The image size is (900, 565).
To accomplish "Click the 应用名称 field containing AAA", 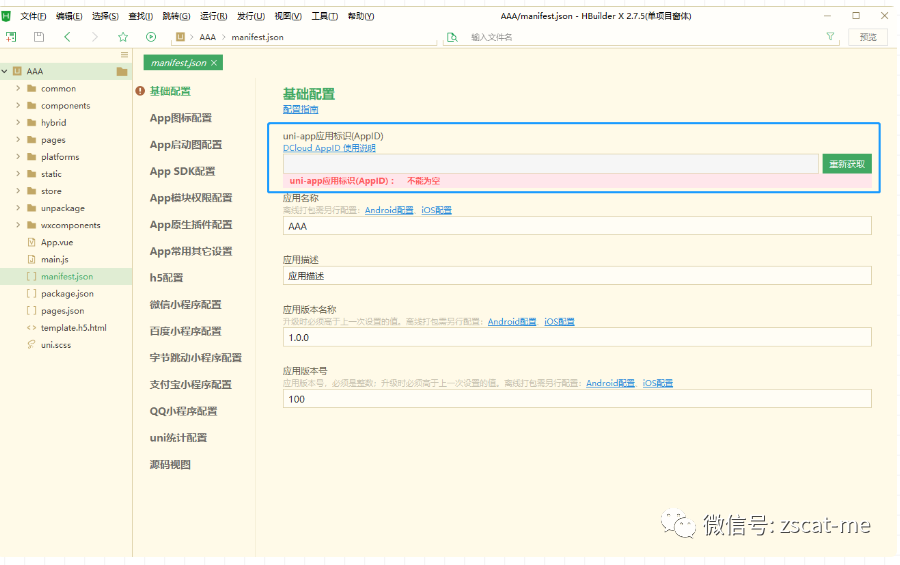I will pos(577,226).
